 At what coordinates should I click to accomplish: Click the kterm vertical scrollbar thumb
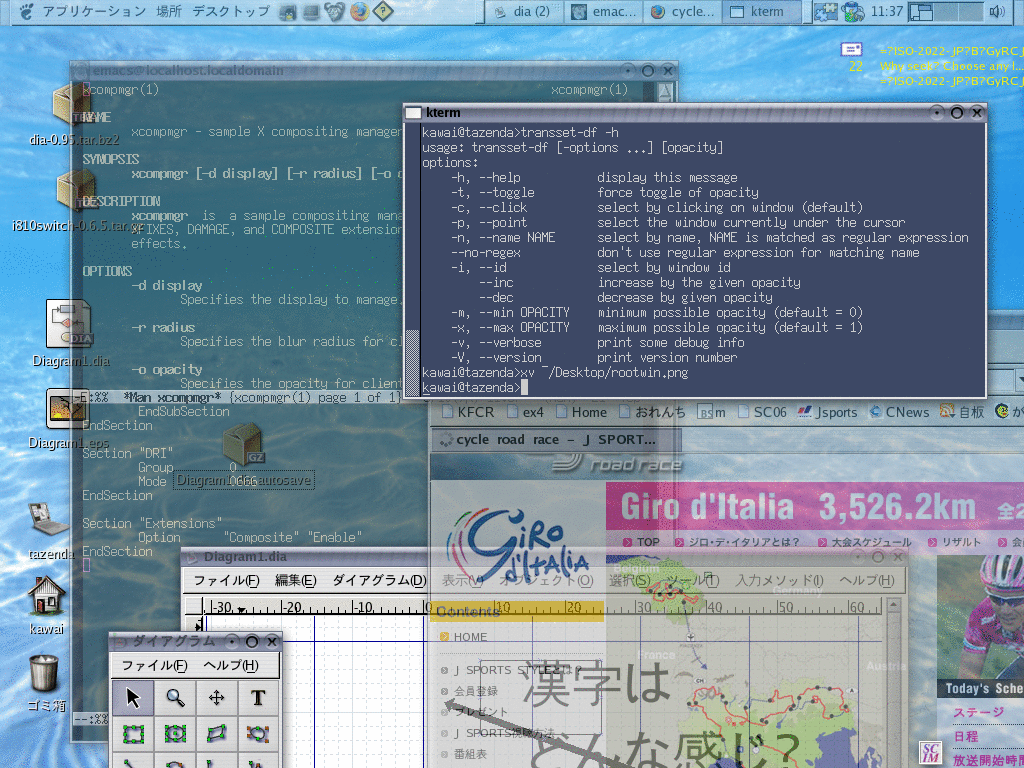[412, 363]
